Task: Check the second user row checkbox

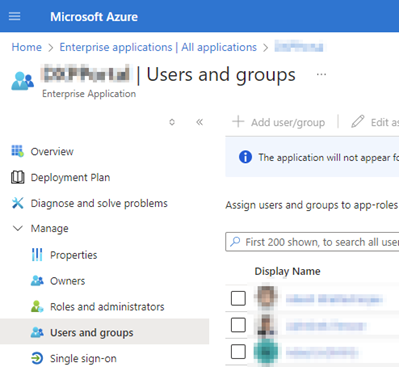Action: tap(238, 325)
